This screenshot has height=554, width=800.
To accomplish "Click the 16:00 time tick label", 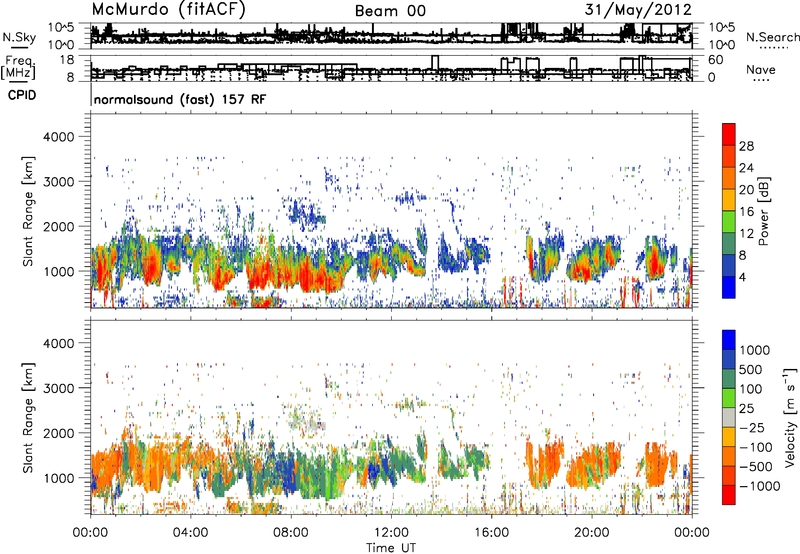I will pyautogui.click(x=491, y=533).
